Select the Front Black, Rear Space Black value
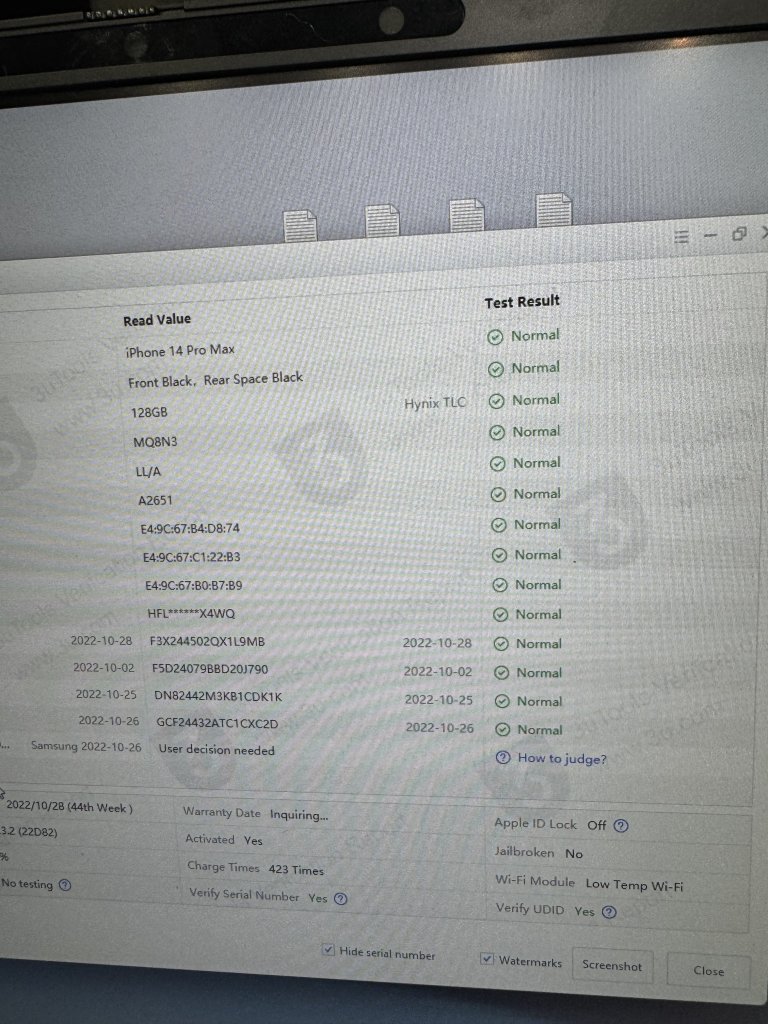768x1024 pixels. [216, 379]
